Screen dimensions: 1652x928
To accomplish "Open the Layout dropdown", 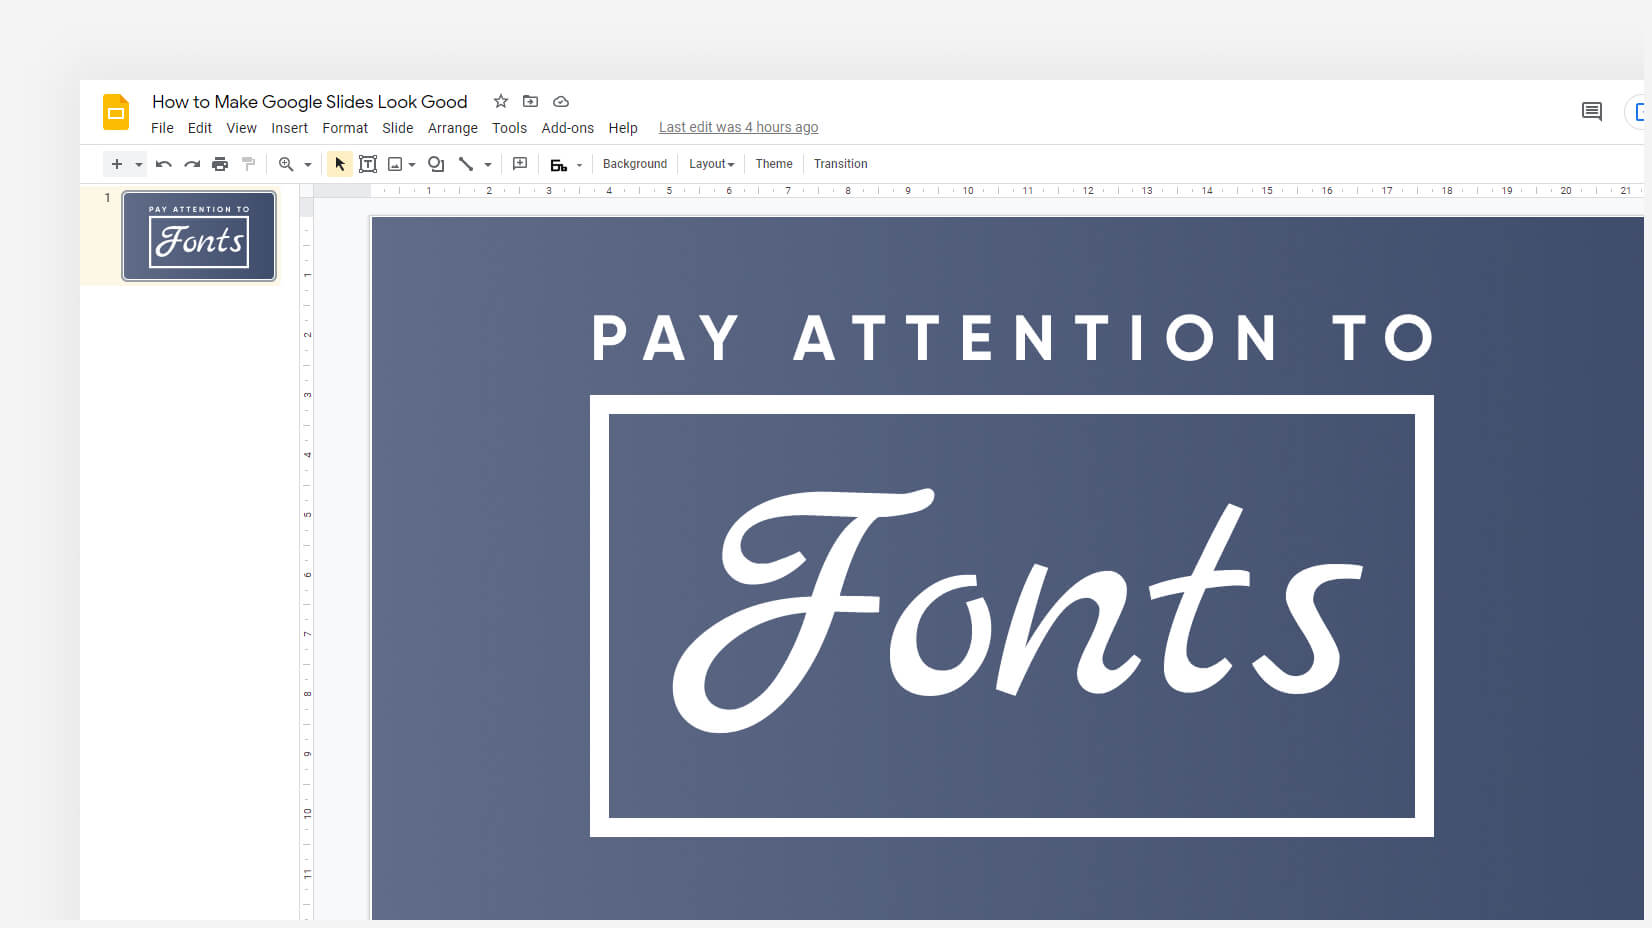I will click(711, 164).
